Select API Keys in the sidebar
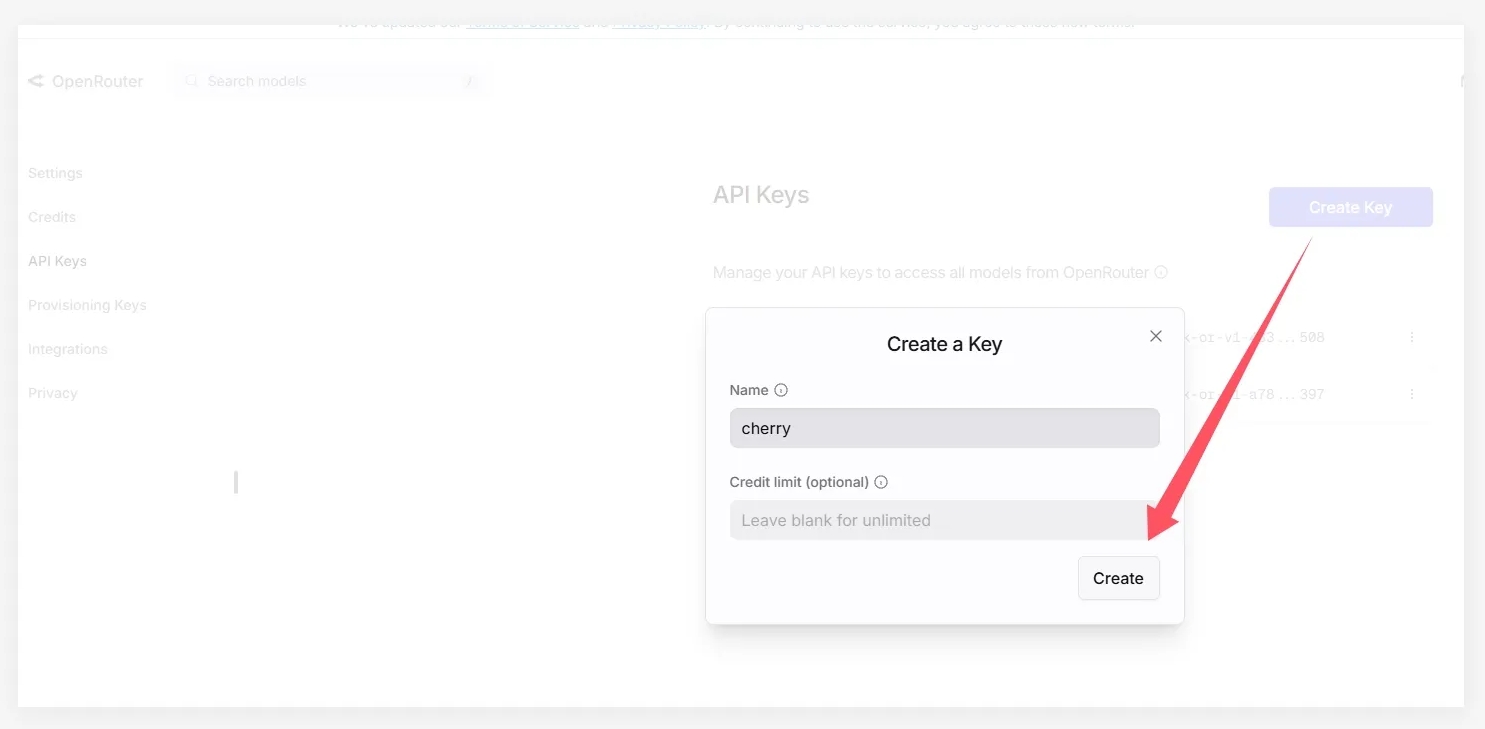This screenshot has height=729, width=1485. 57,261
